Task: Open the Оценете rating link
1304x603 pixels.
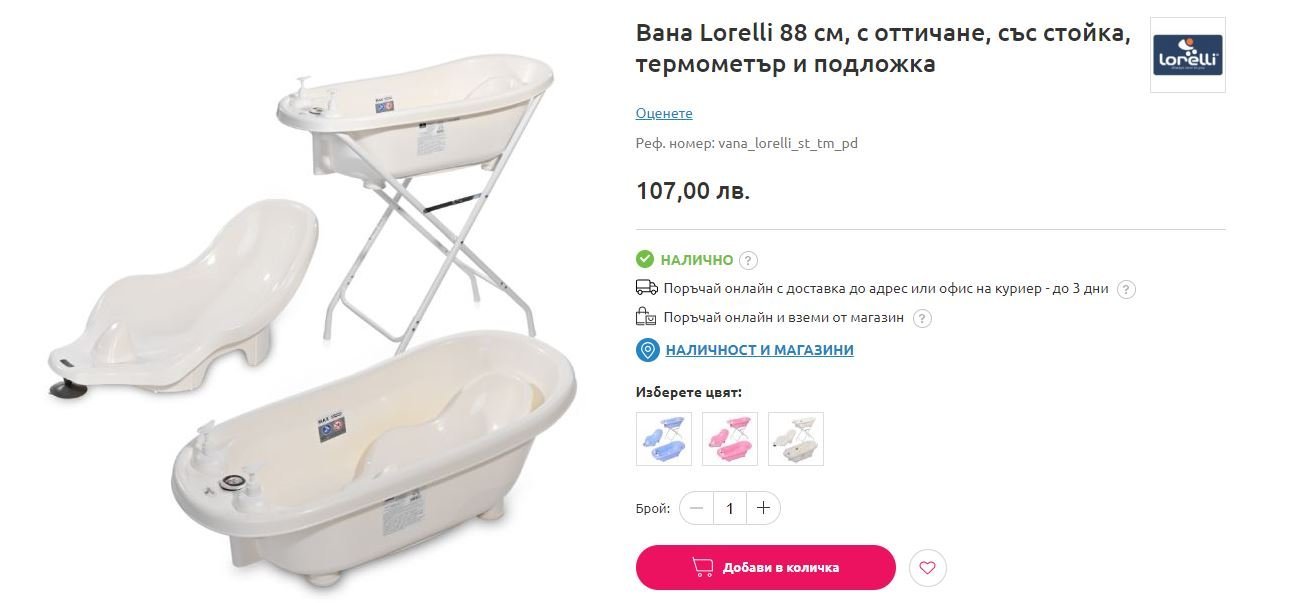Action: coord(664,113)
